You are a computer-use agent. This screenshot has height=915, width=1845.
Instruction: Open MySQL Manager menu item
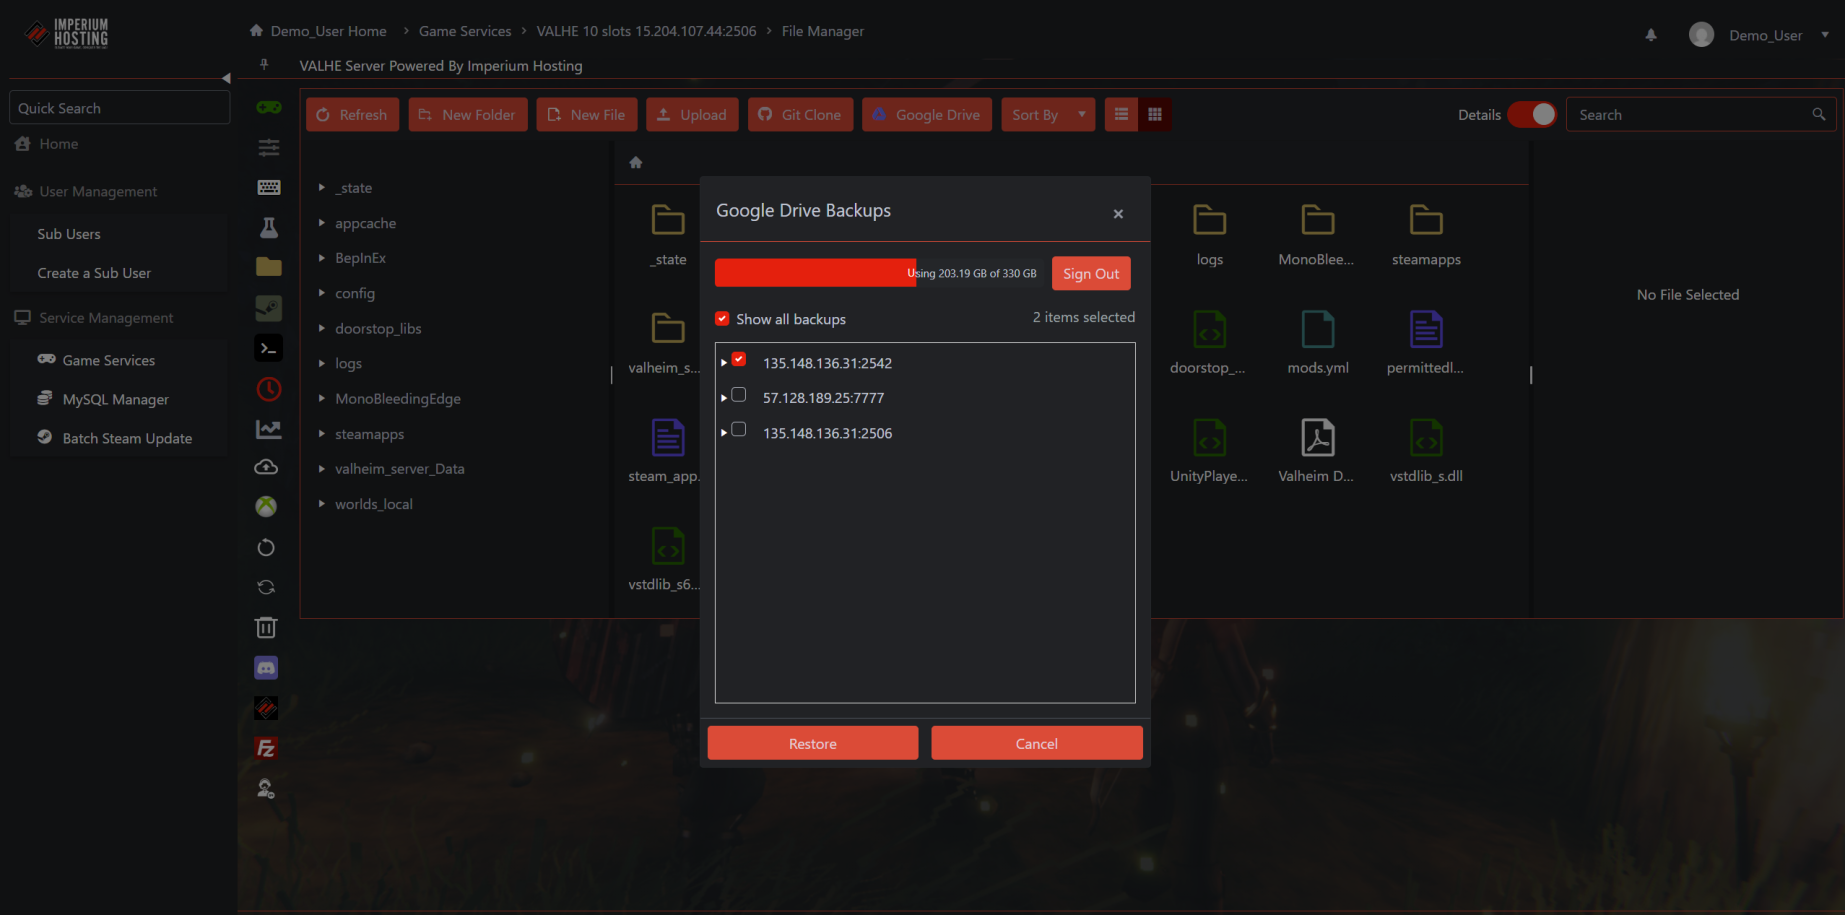(x=116, y=399)
